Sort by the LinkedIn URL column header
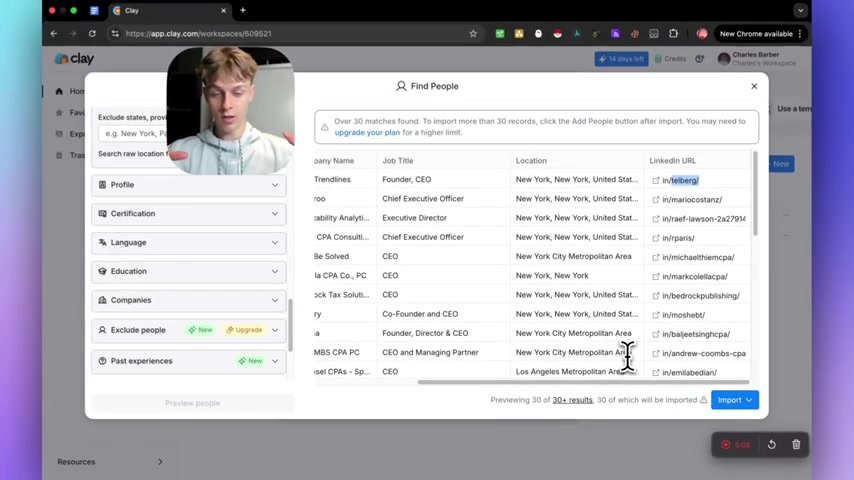This screenshot has width=854, height=480. (x=673, y=161)
